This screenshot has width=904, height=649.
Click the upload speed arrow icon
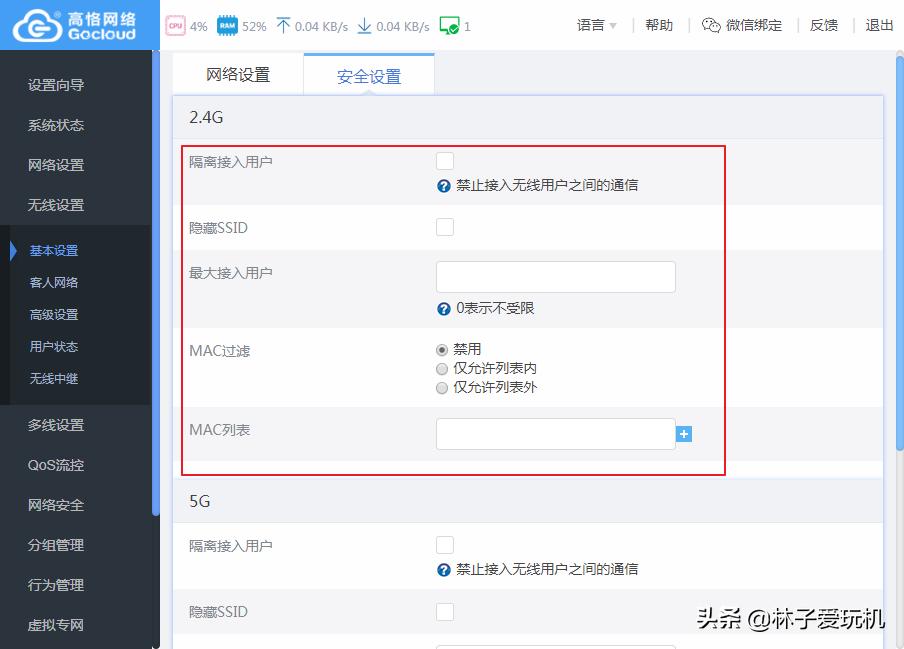(x=282, y=26)
